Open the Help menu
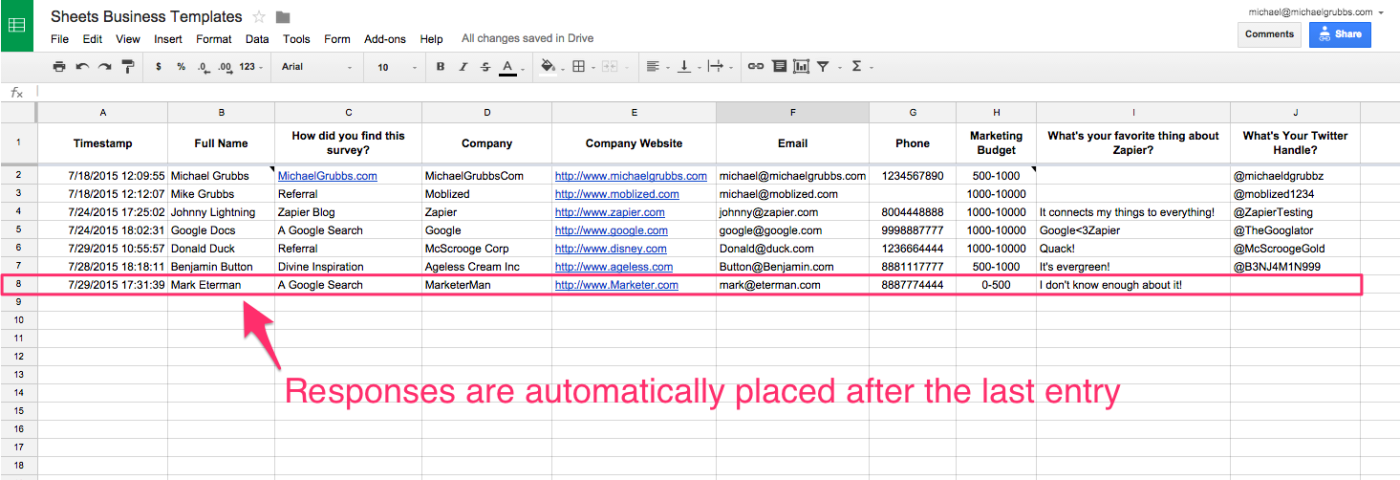 [431, 39]
